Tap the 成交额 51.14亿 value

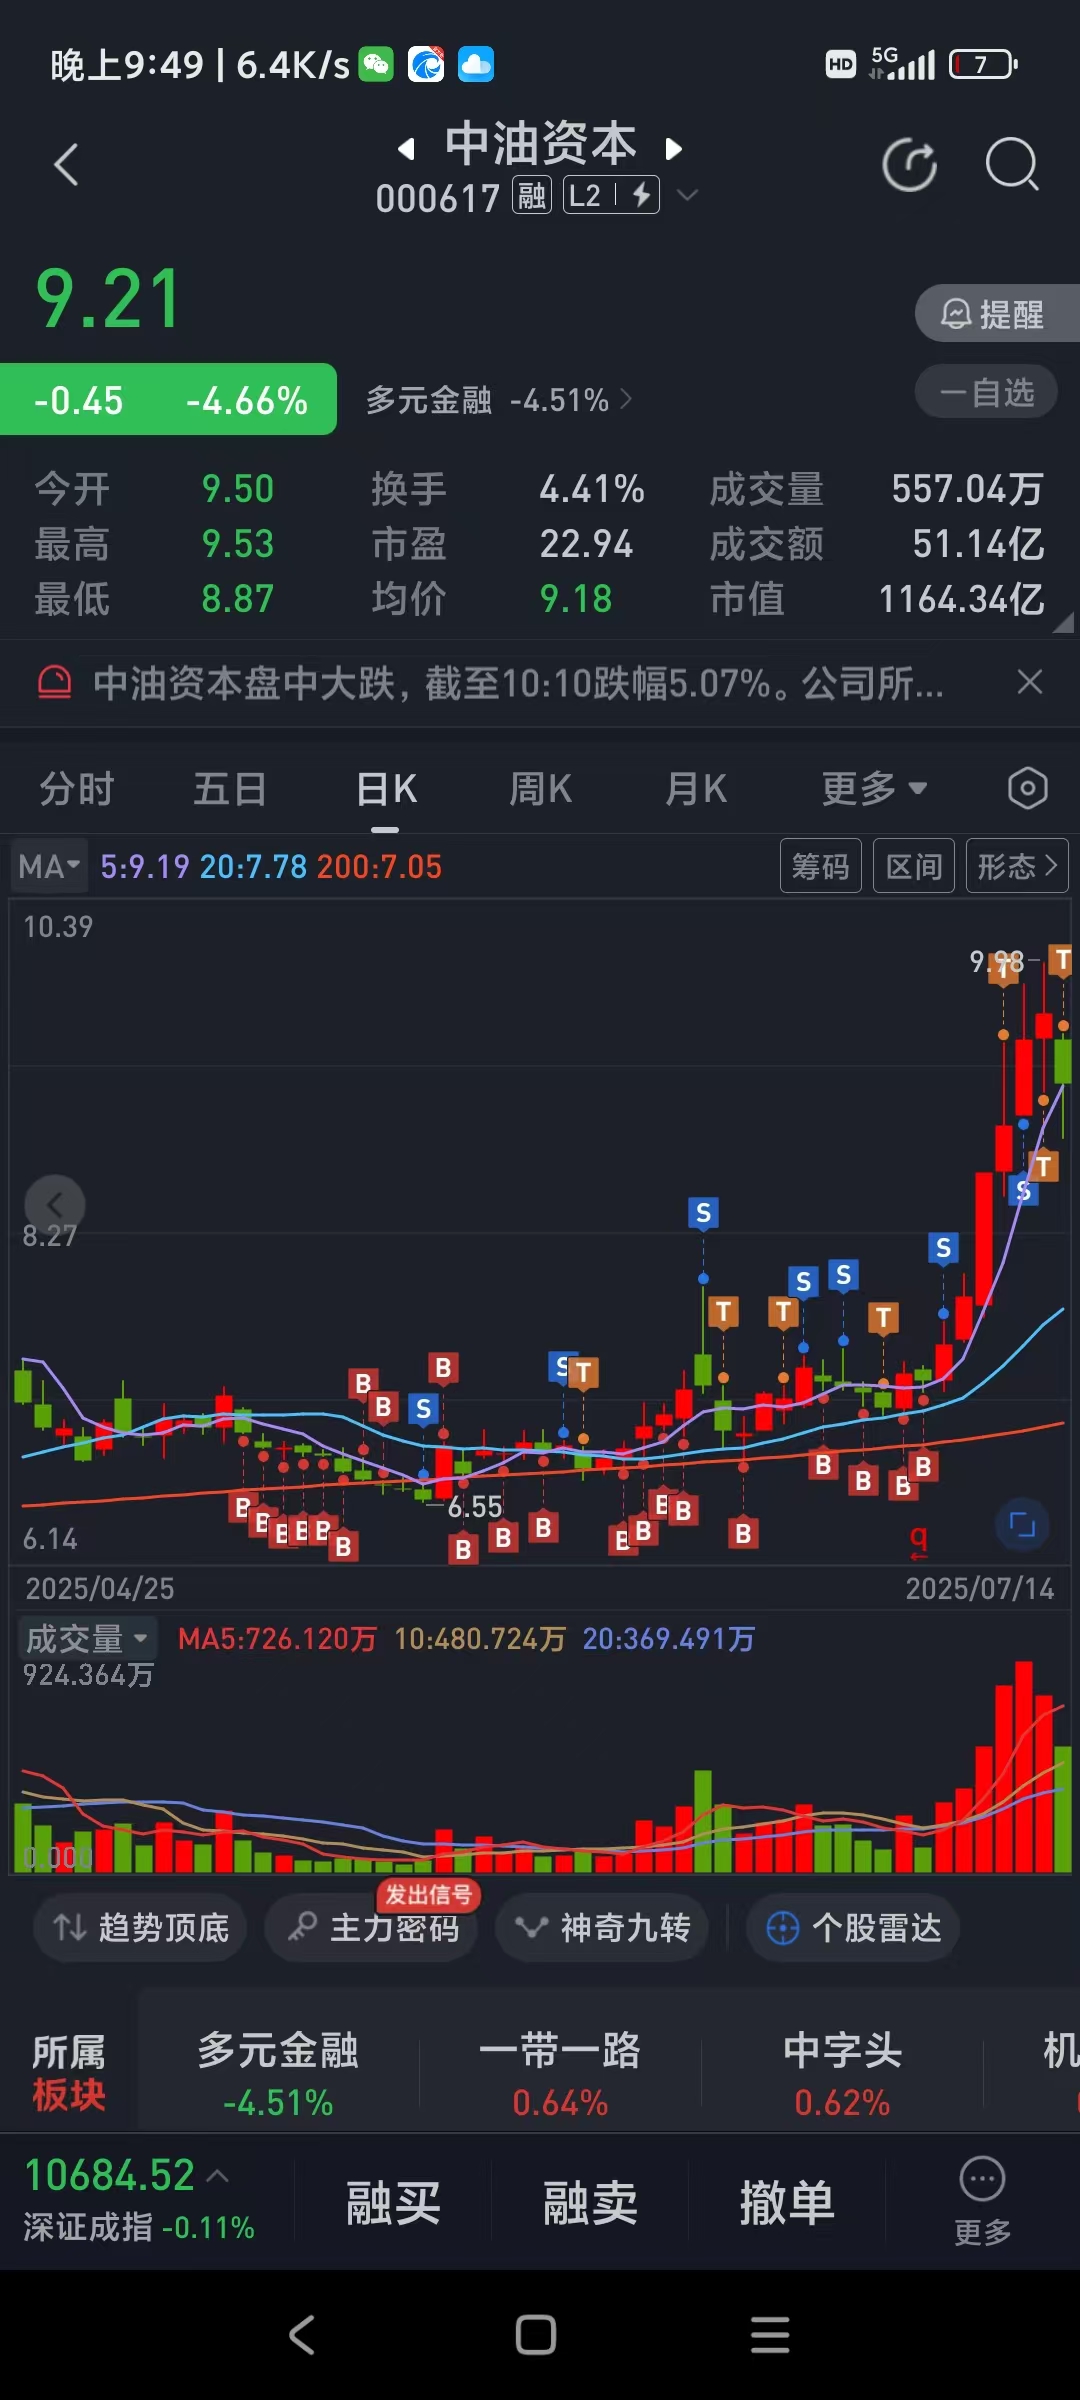point(978,544)
